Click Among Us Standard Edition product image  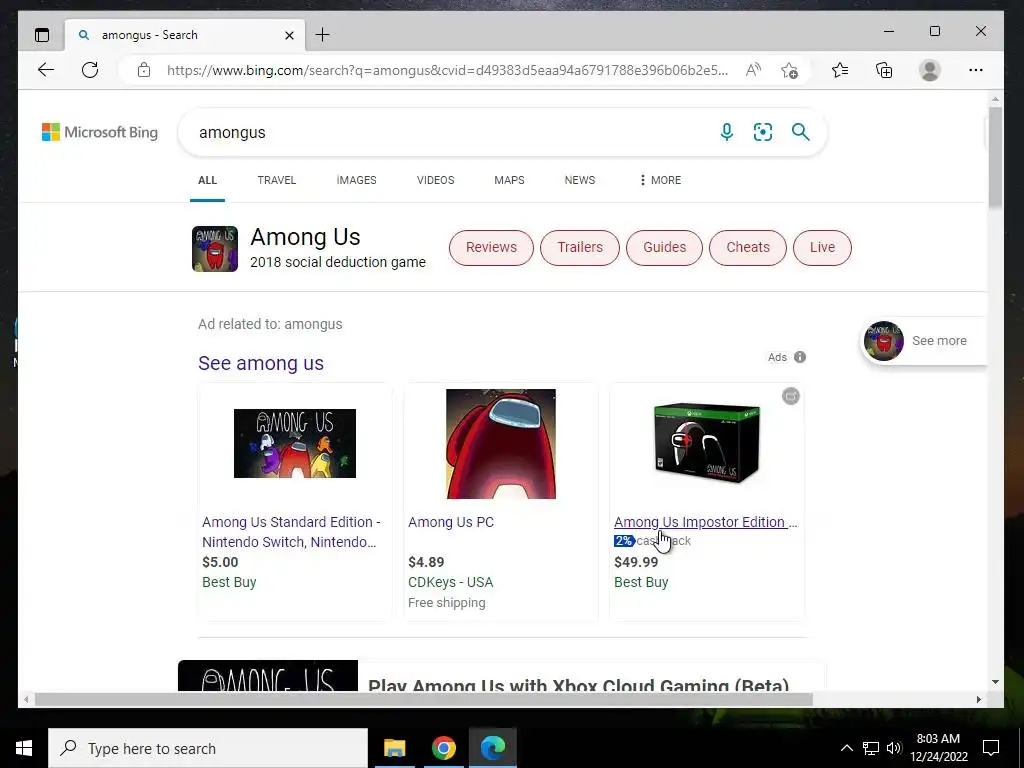[295, 443]
